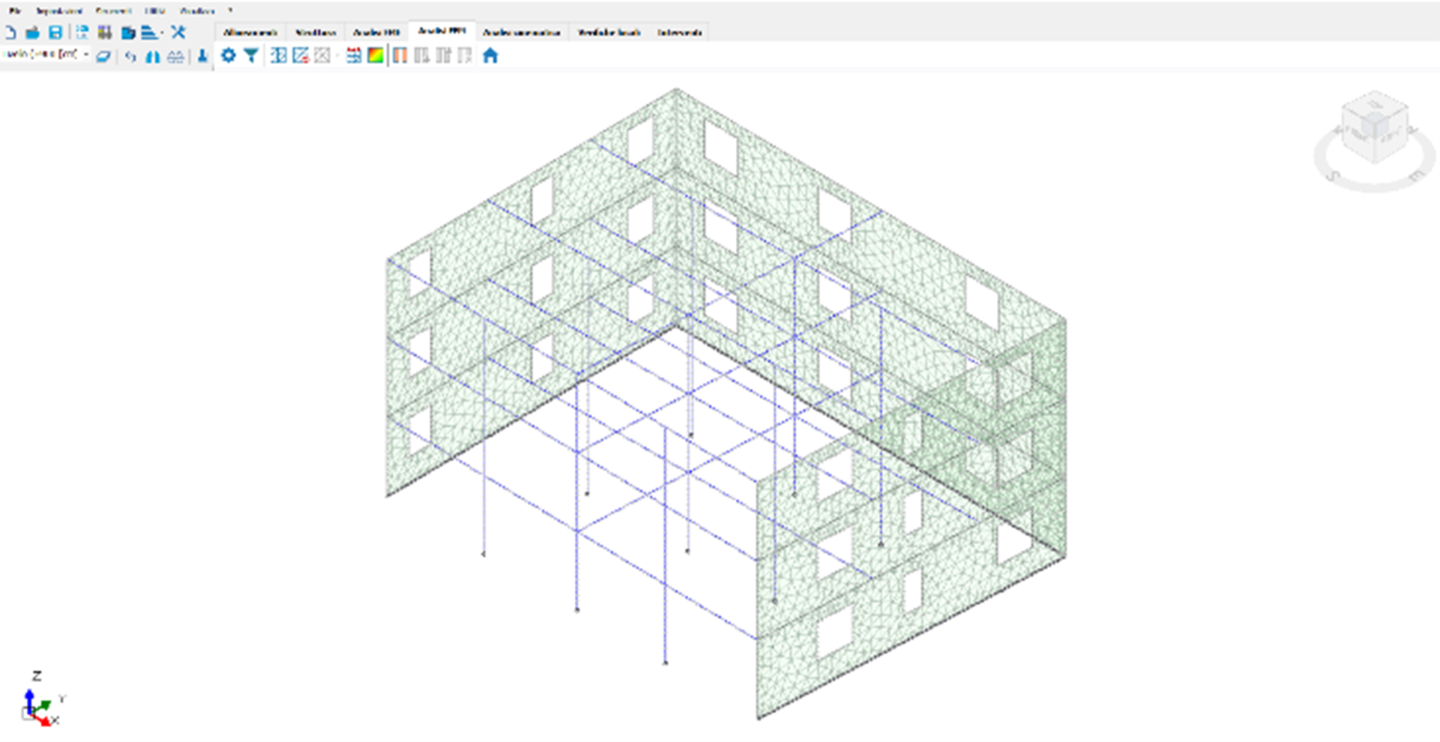Reset the view with the blue home icon

pos(490,56)
